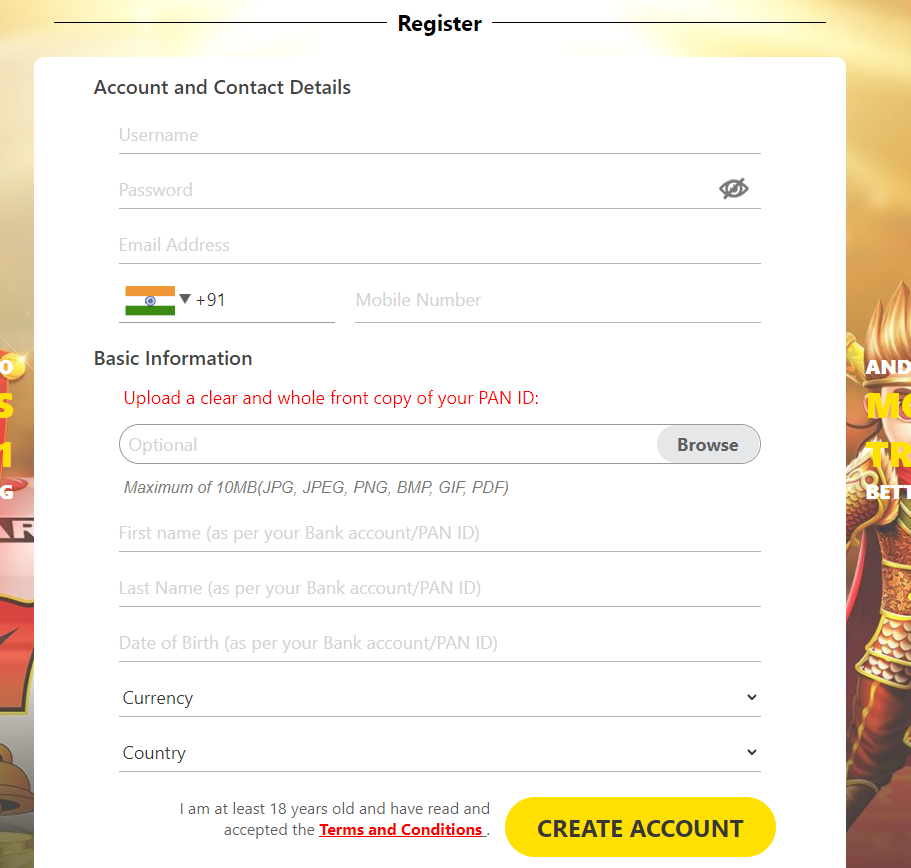This screenshot has height=868, width=911.
Task: Select the Last Name input field
Action: [x=440, y=589]
